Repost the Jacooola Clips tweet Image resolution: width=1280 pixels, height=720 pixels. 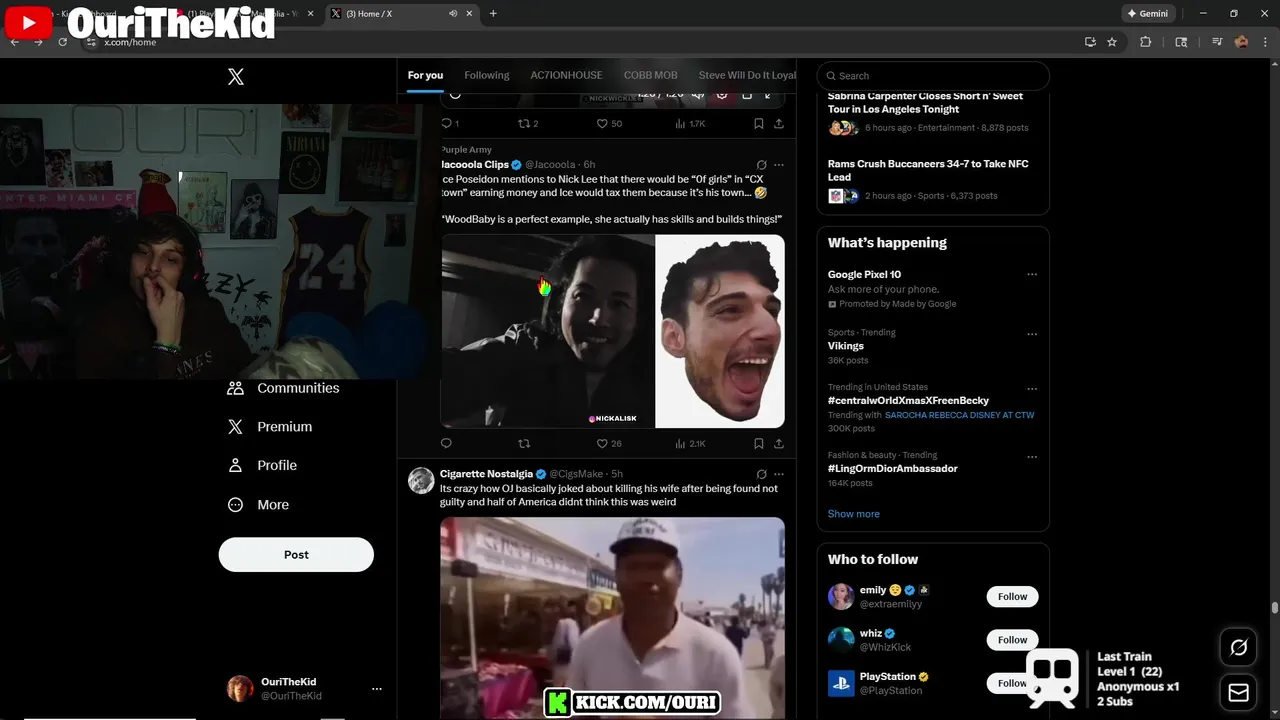pos(524,443)
